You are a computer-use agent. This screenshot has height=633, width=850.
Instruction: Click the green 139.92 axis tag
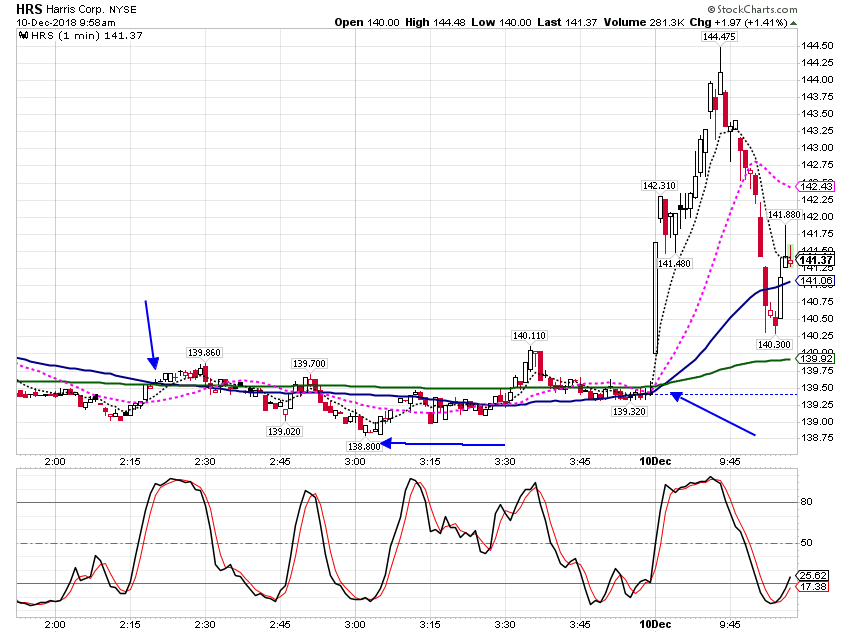(x=816, y=358)
